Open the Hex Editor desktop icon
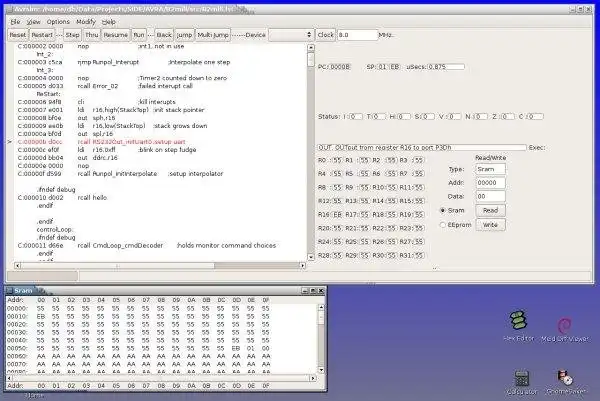Viewport: 600px width, 401px height. pos(518,326)
